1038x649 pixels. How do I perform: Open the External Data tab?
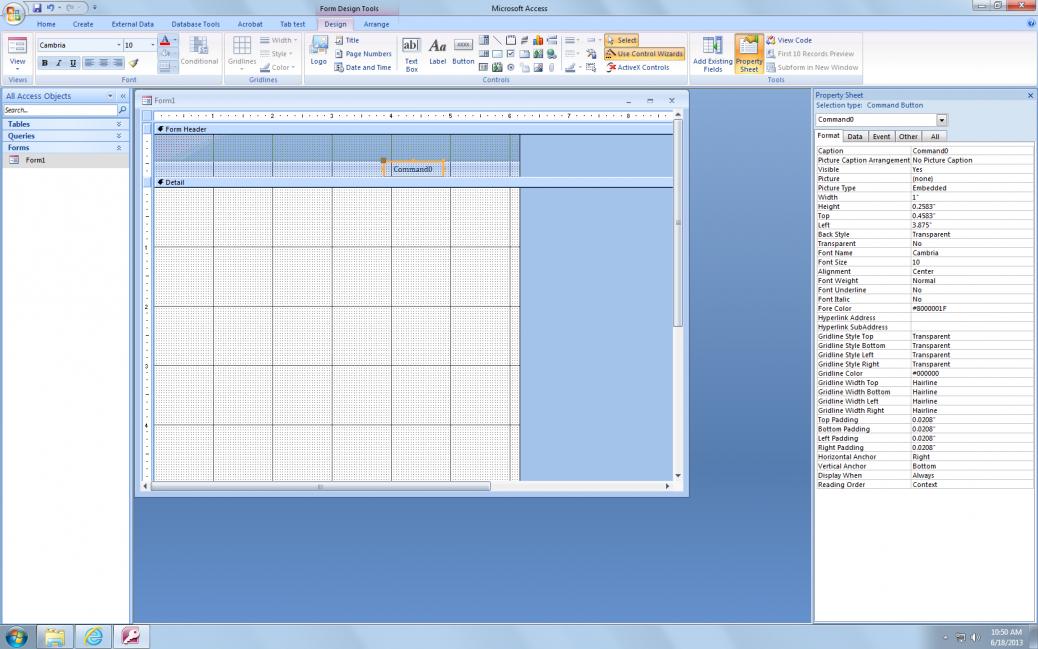(132, 24)
